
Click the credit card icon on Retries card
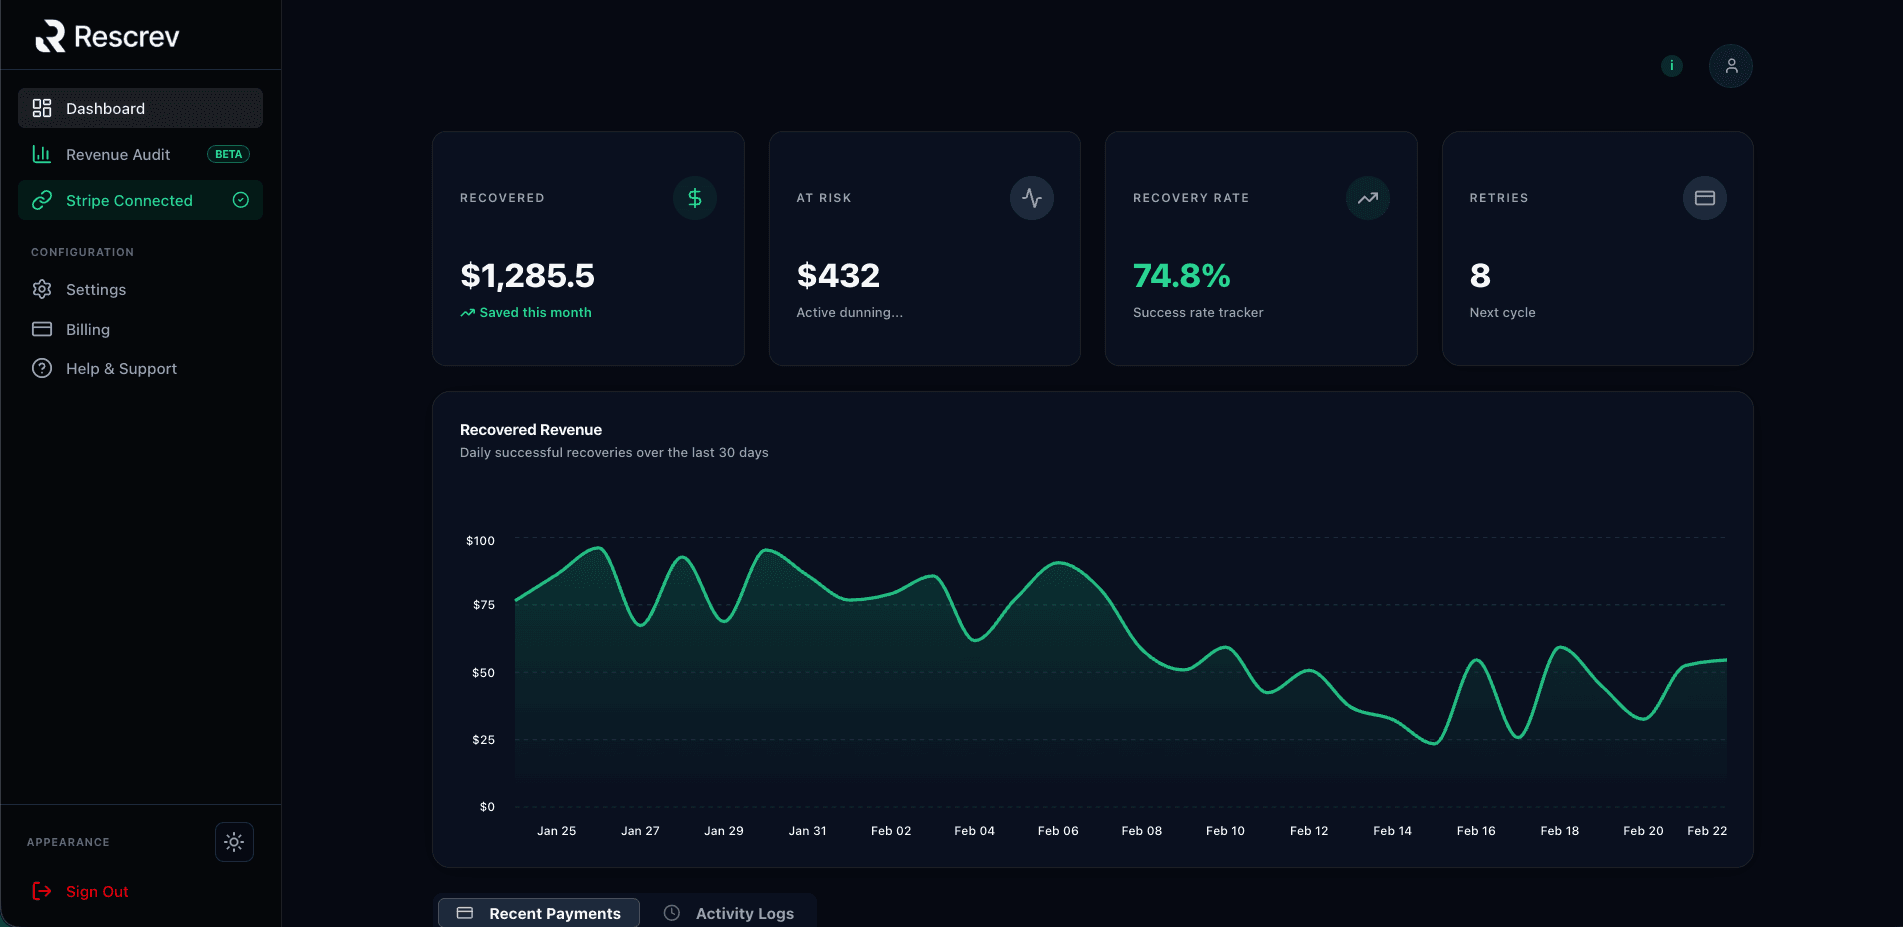click(1704, 198)
